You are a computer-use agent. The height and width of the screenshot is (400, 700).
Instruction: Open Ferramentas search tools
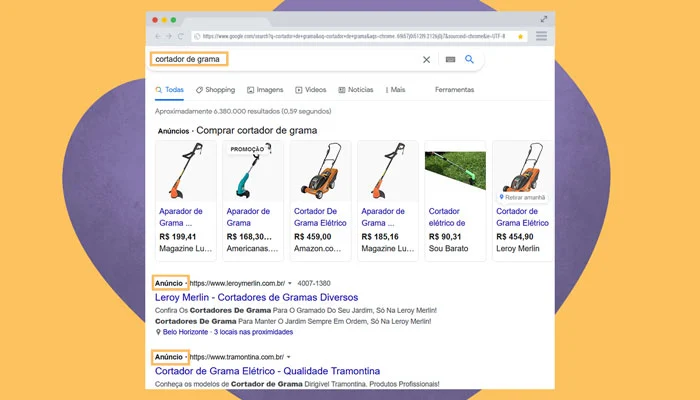click(454, 90)
